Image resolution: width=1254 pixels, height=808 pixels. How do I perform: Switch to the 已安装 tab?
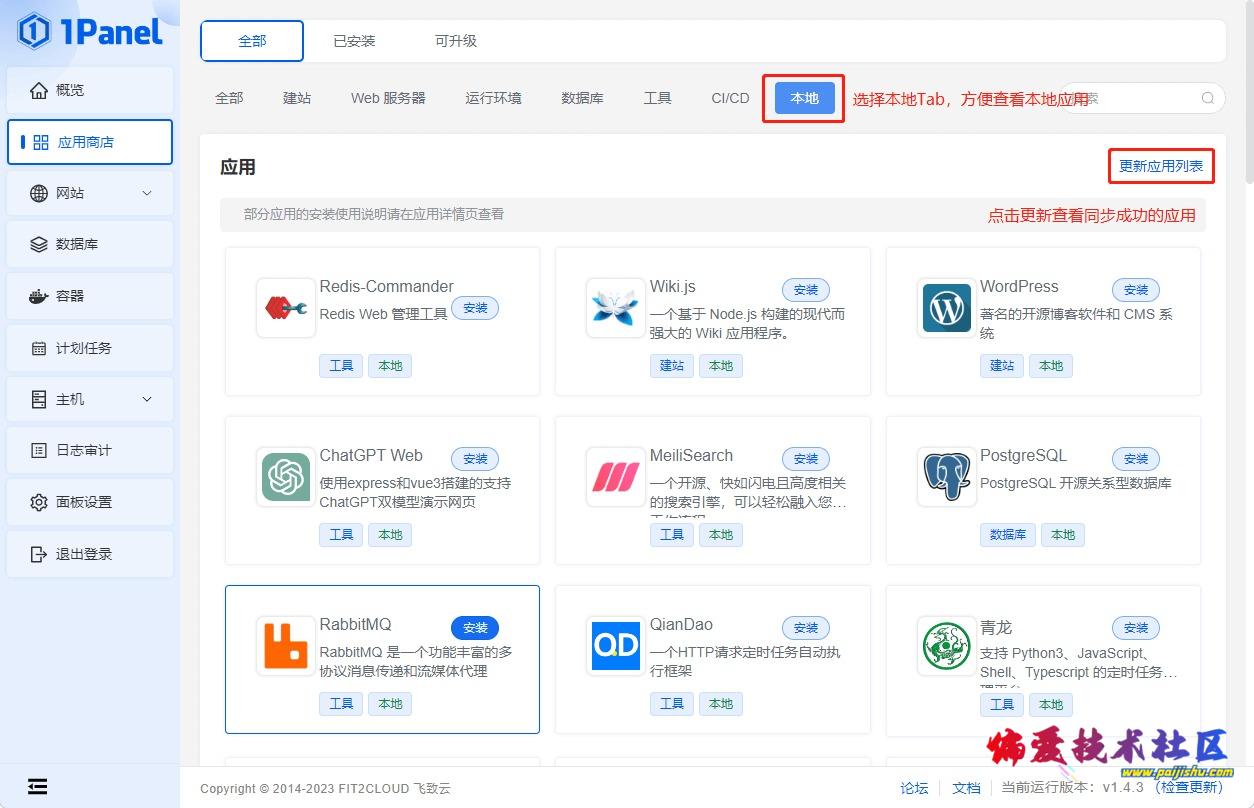[354, 41]
